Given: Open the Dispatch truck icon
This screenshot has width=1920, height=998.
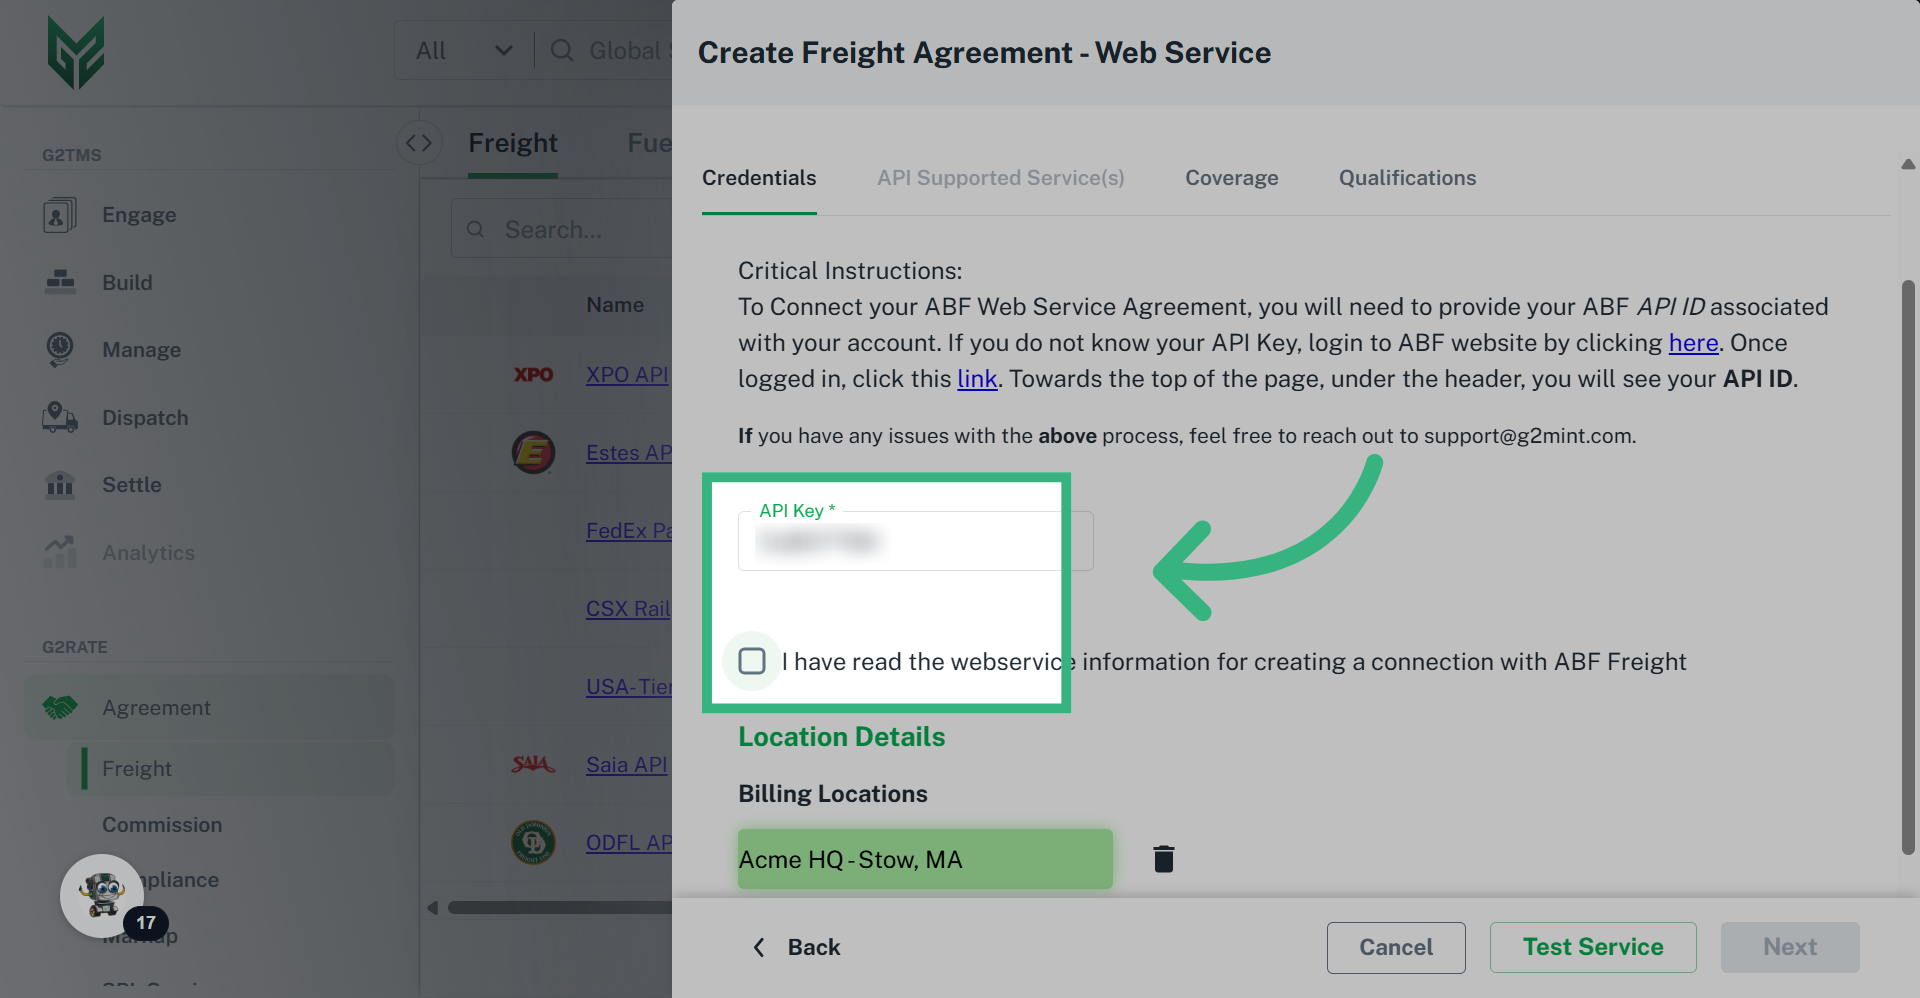Looking at the screenshot, I should (59, 417).
